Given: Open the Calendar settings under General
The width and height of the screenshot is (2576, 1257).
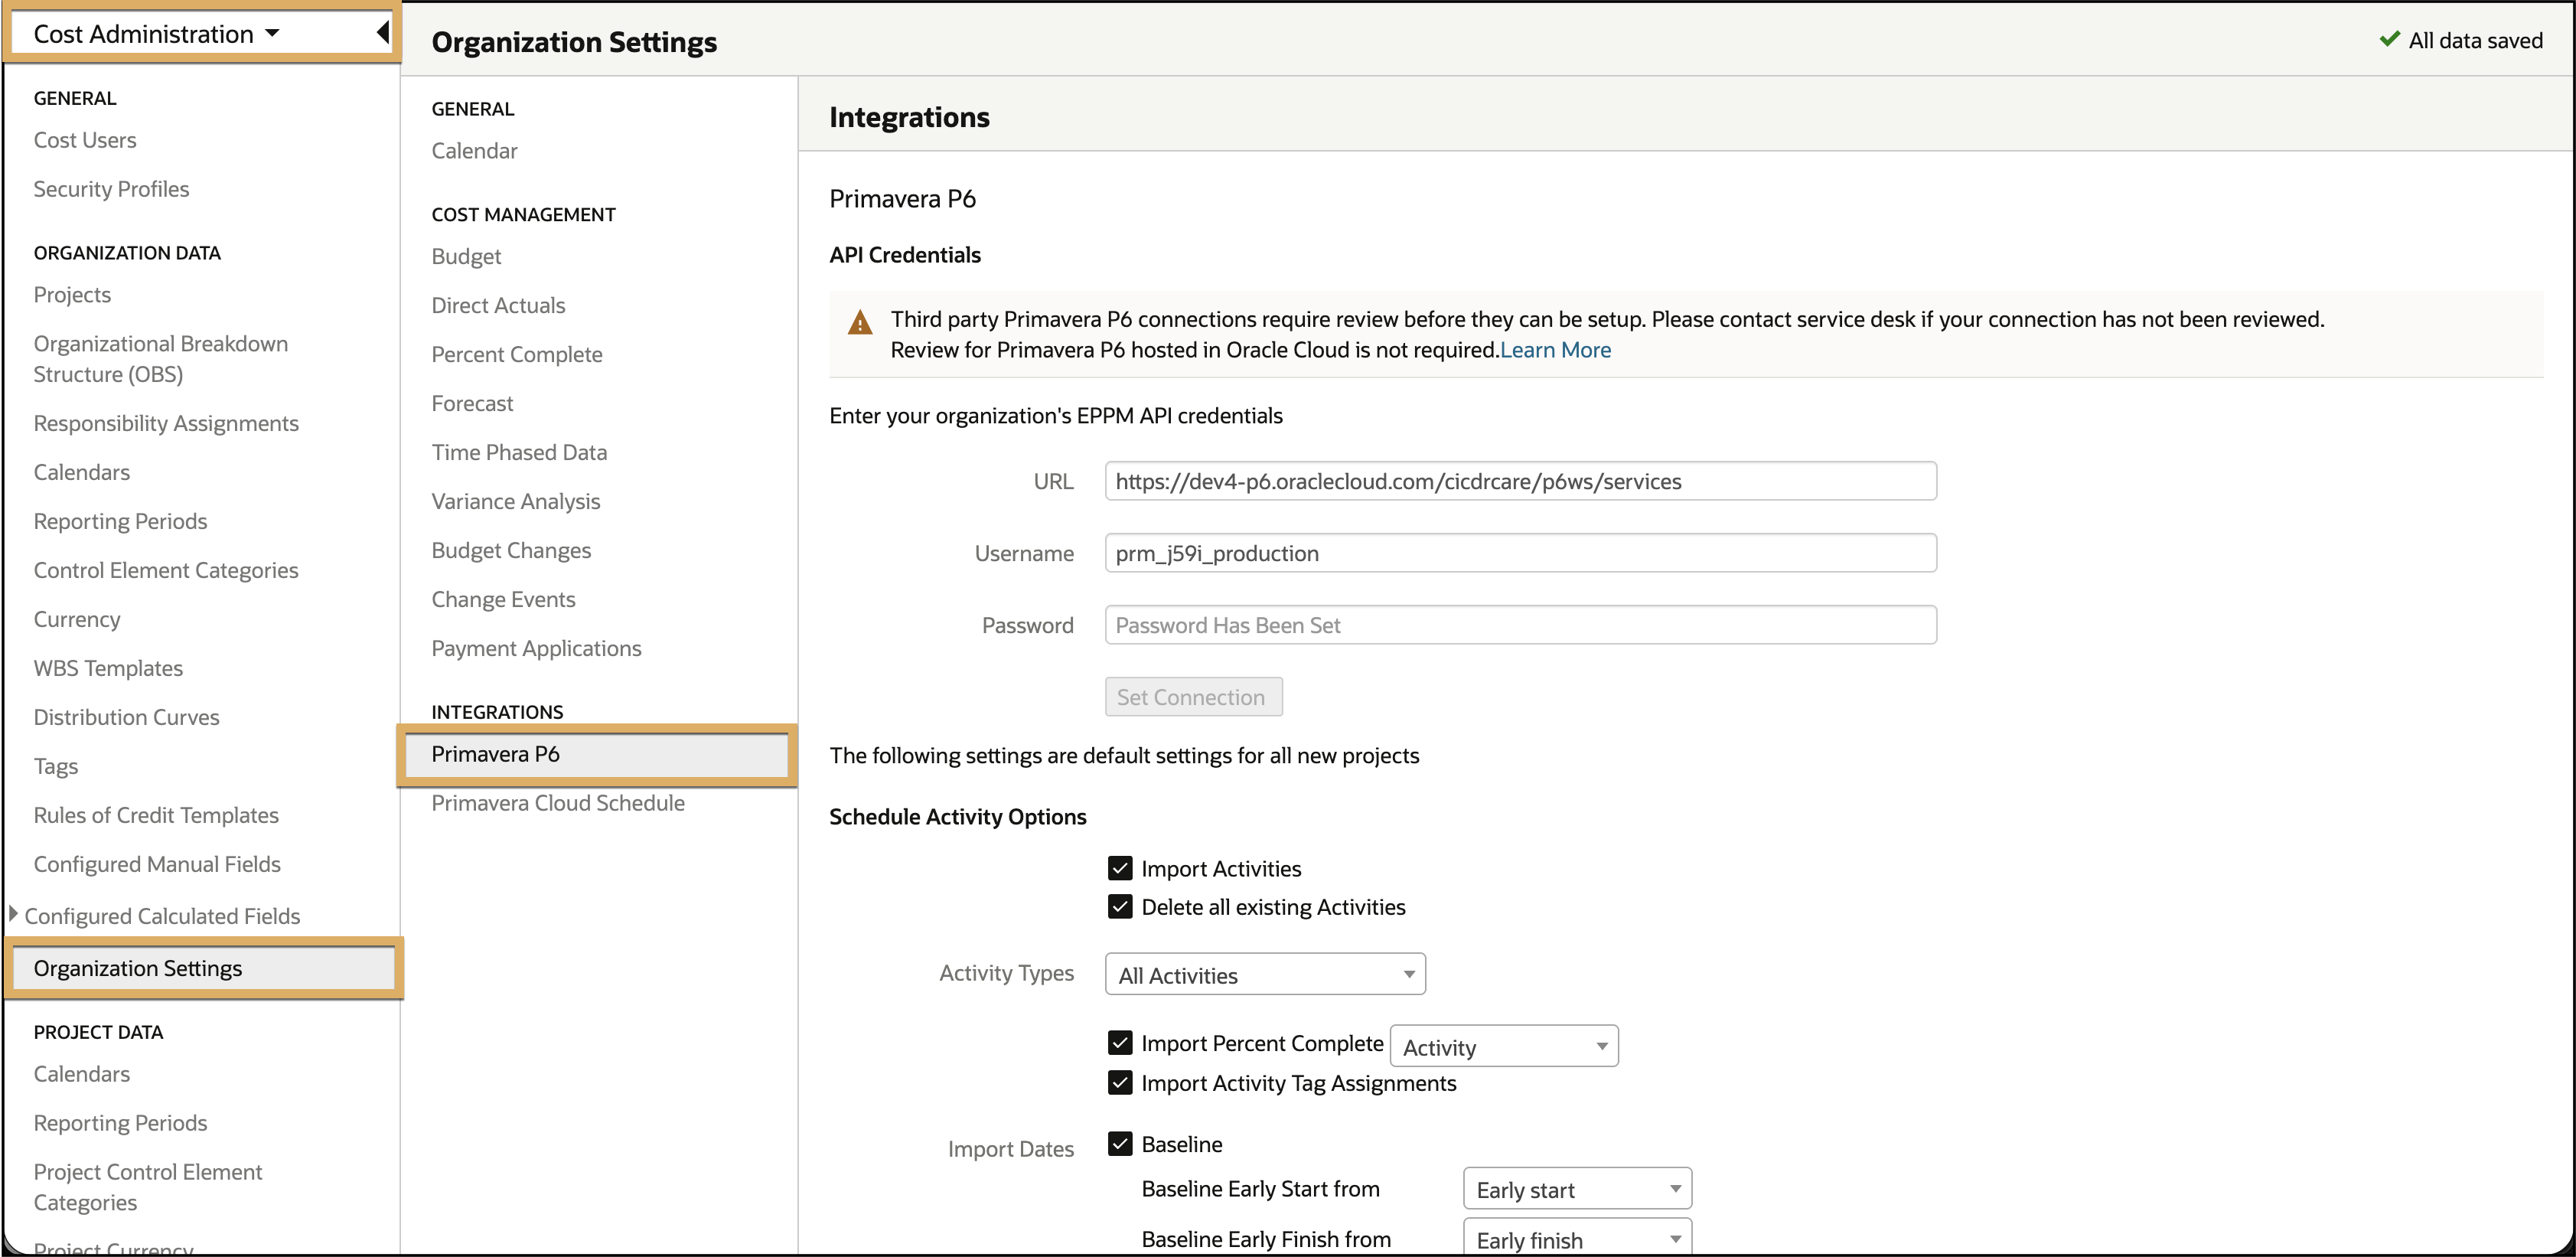Looking at the screenshot, I should [x=474, y=151].
